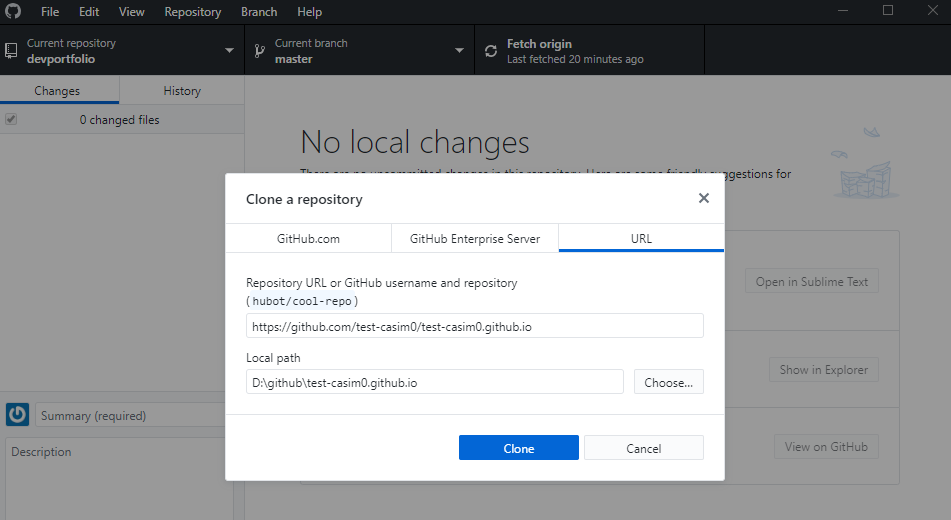Click the Repository URL input field

[x=475, y=326]
